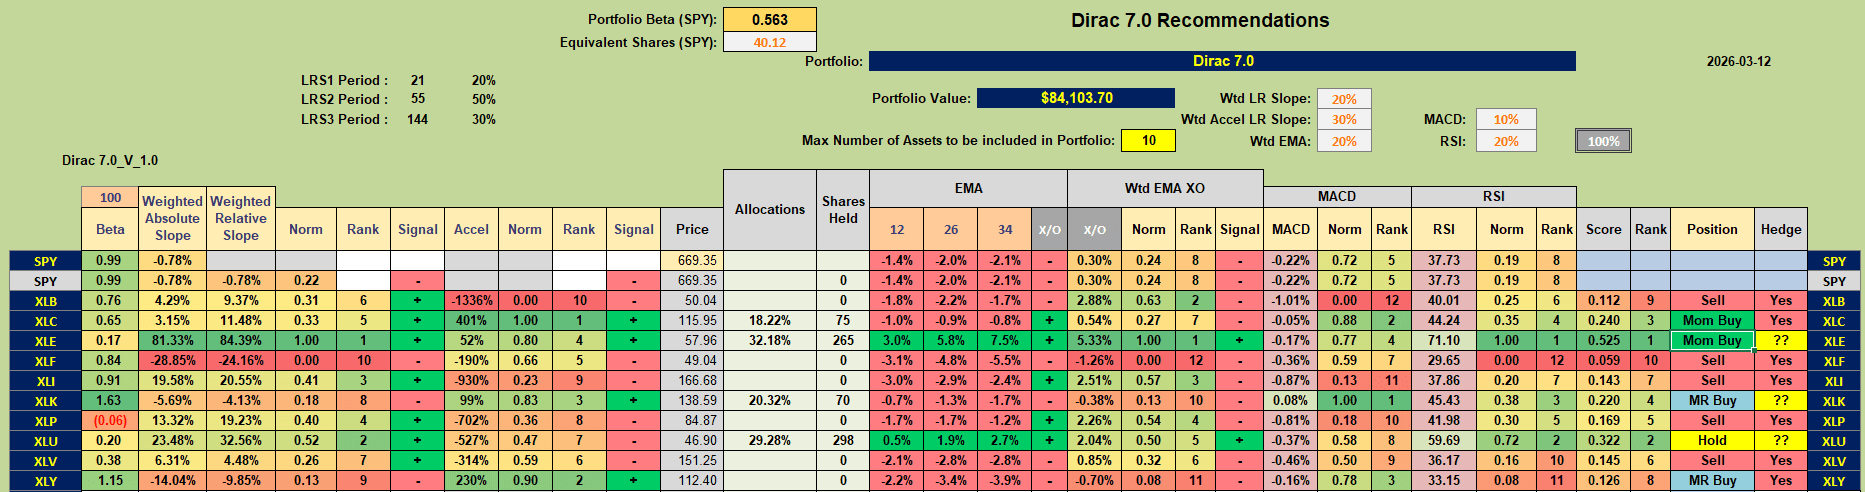Select the date cell 2026-03-12
The image size is (1865, 492).
1738,61
